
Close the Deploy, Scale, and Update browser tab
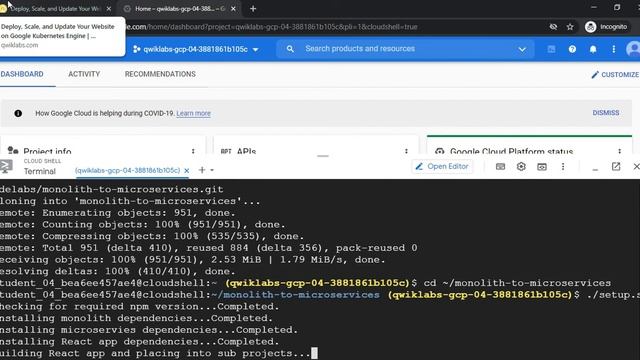tap(109, 9)
